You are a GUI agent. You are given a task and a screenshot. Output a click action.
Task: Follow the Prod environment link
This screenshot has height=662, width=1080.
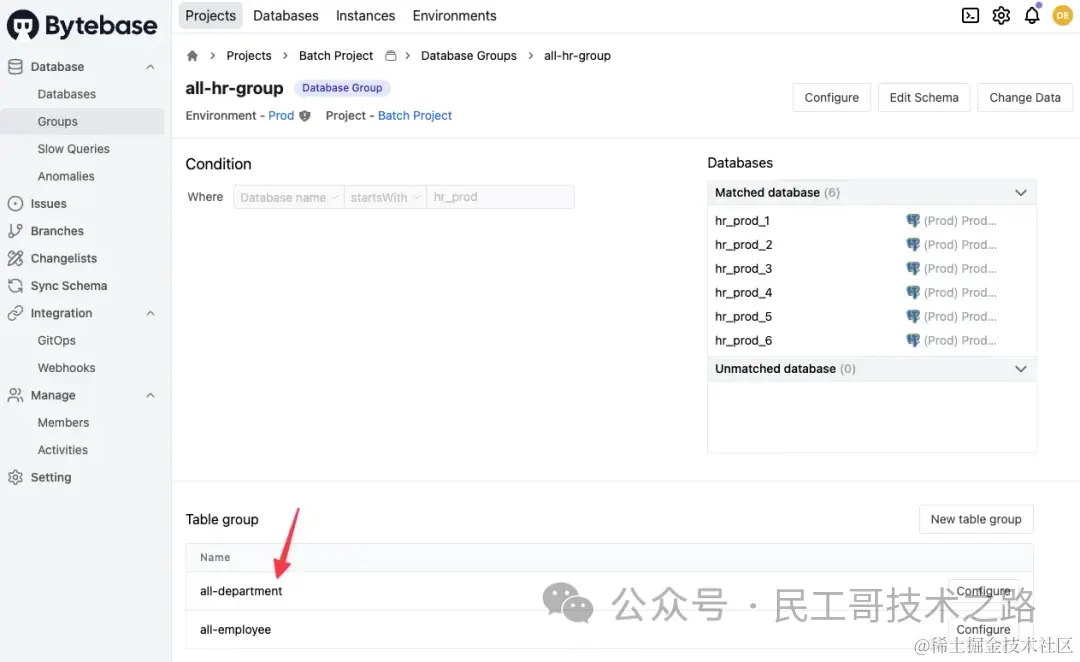point(281,116)
